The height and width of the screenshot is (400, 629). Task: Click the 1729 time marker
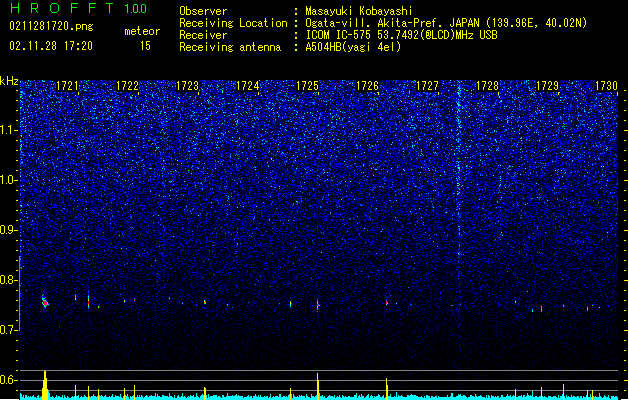pyautogui.click(x=548, y=86)
